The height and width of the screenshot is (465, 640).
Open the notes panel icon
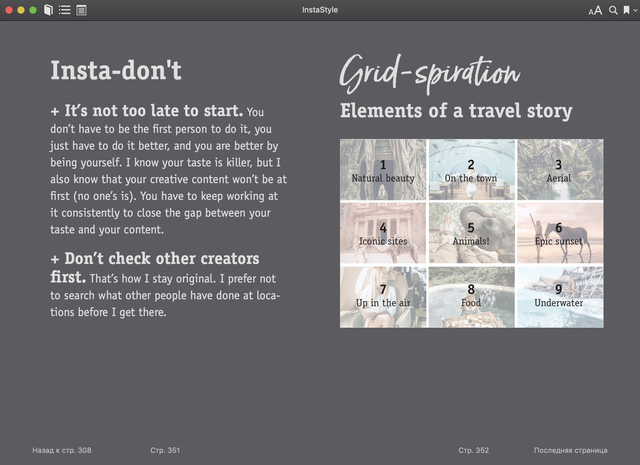tap(81, 10)
